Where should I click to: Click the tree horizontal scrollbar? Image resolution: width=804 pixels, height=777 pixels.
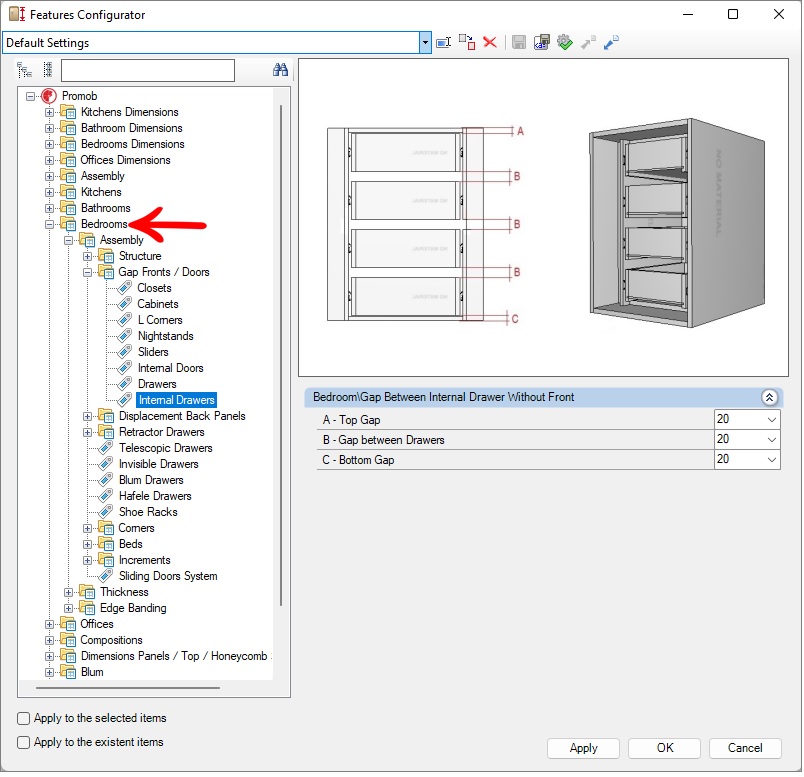(128, 688)
